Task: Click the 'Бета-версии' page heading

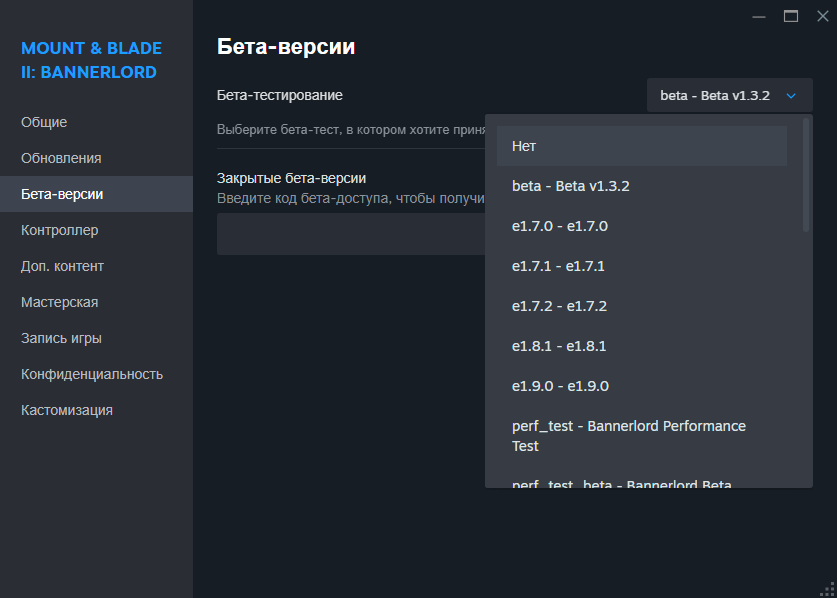Action: point(286,47)
